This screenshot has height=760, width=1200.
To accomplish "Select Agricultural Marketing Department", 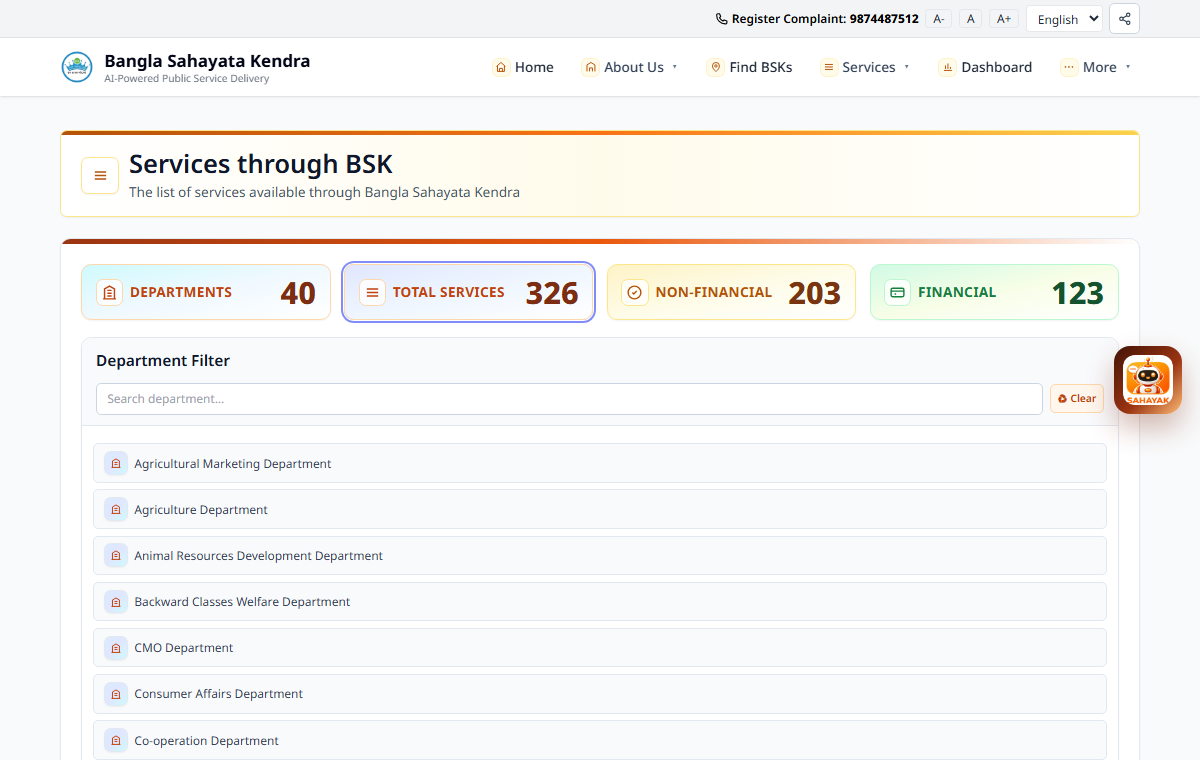I will [x=600, y=463].
